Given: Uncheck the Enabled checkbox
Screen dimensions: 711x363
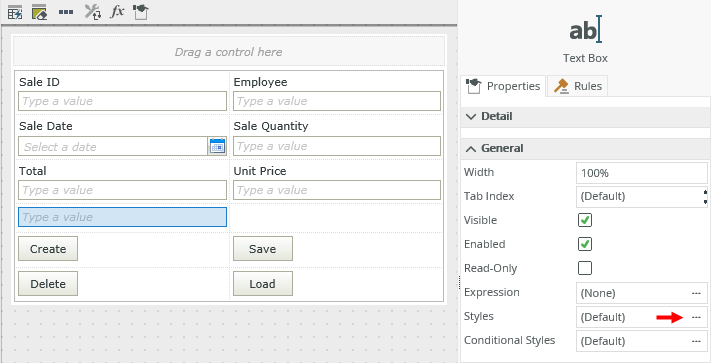Looking at the screenshot, I should pyautogui.click(x=585, y=244).
